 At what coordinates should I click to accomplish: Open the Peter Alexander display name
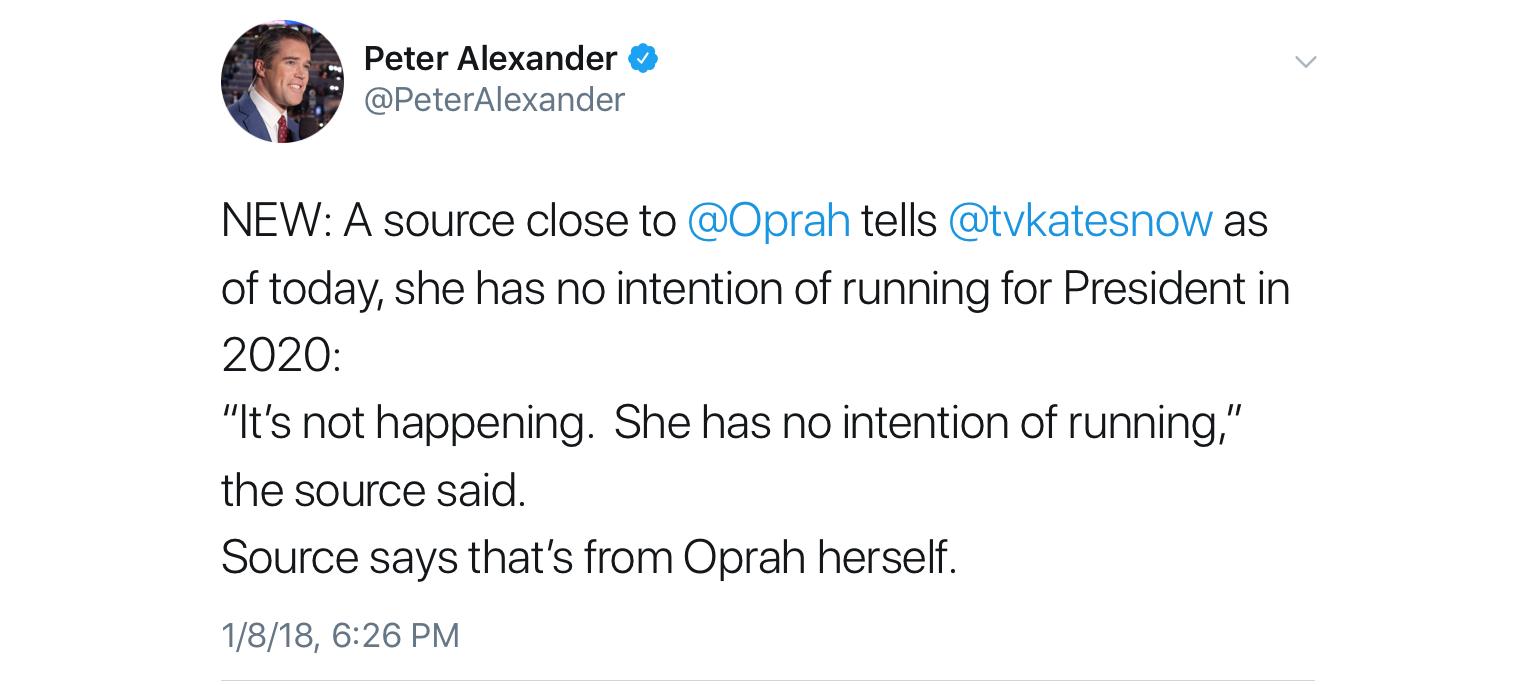point(490,59)
